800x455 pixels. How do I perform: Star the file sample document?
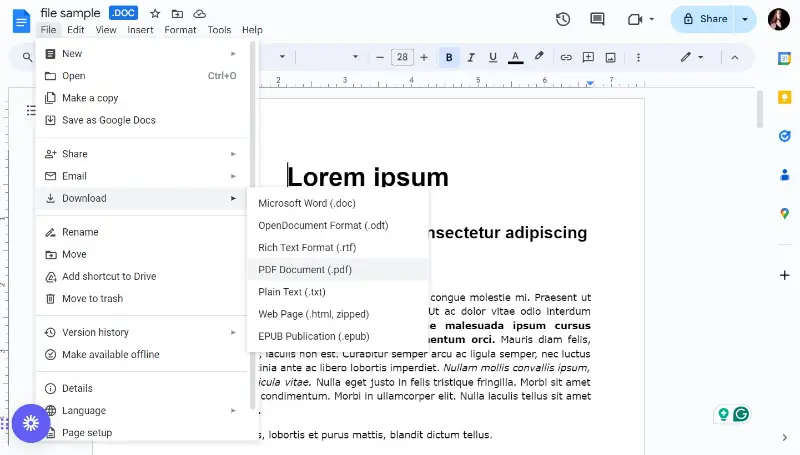(155, 14)
